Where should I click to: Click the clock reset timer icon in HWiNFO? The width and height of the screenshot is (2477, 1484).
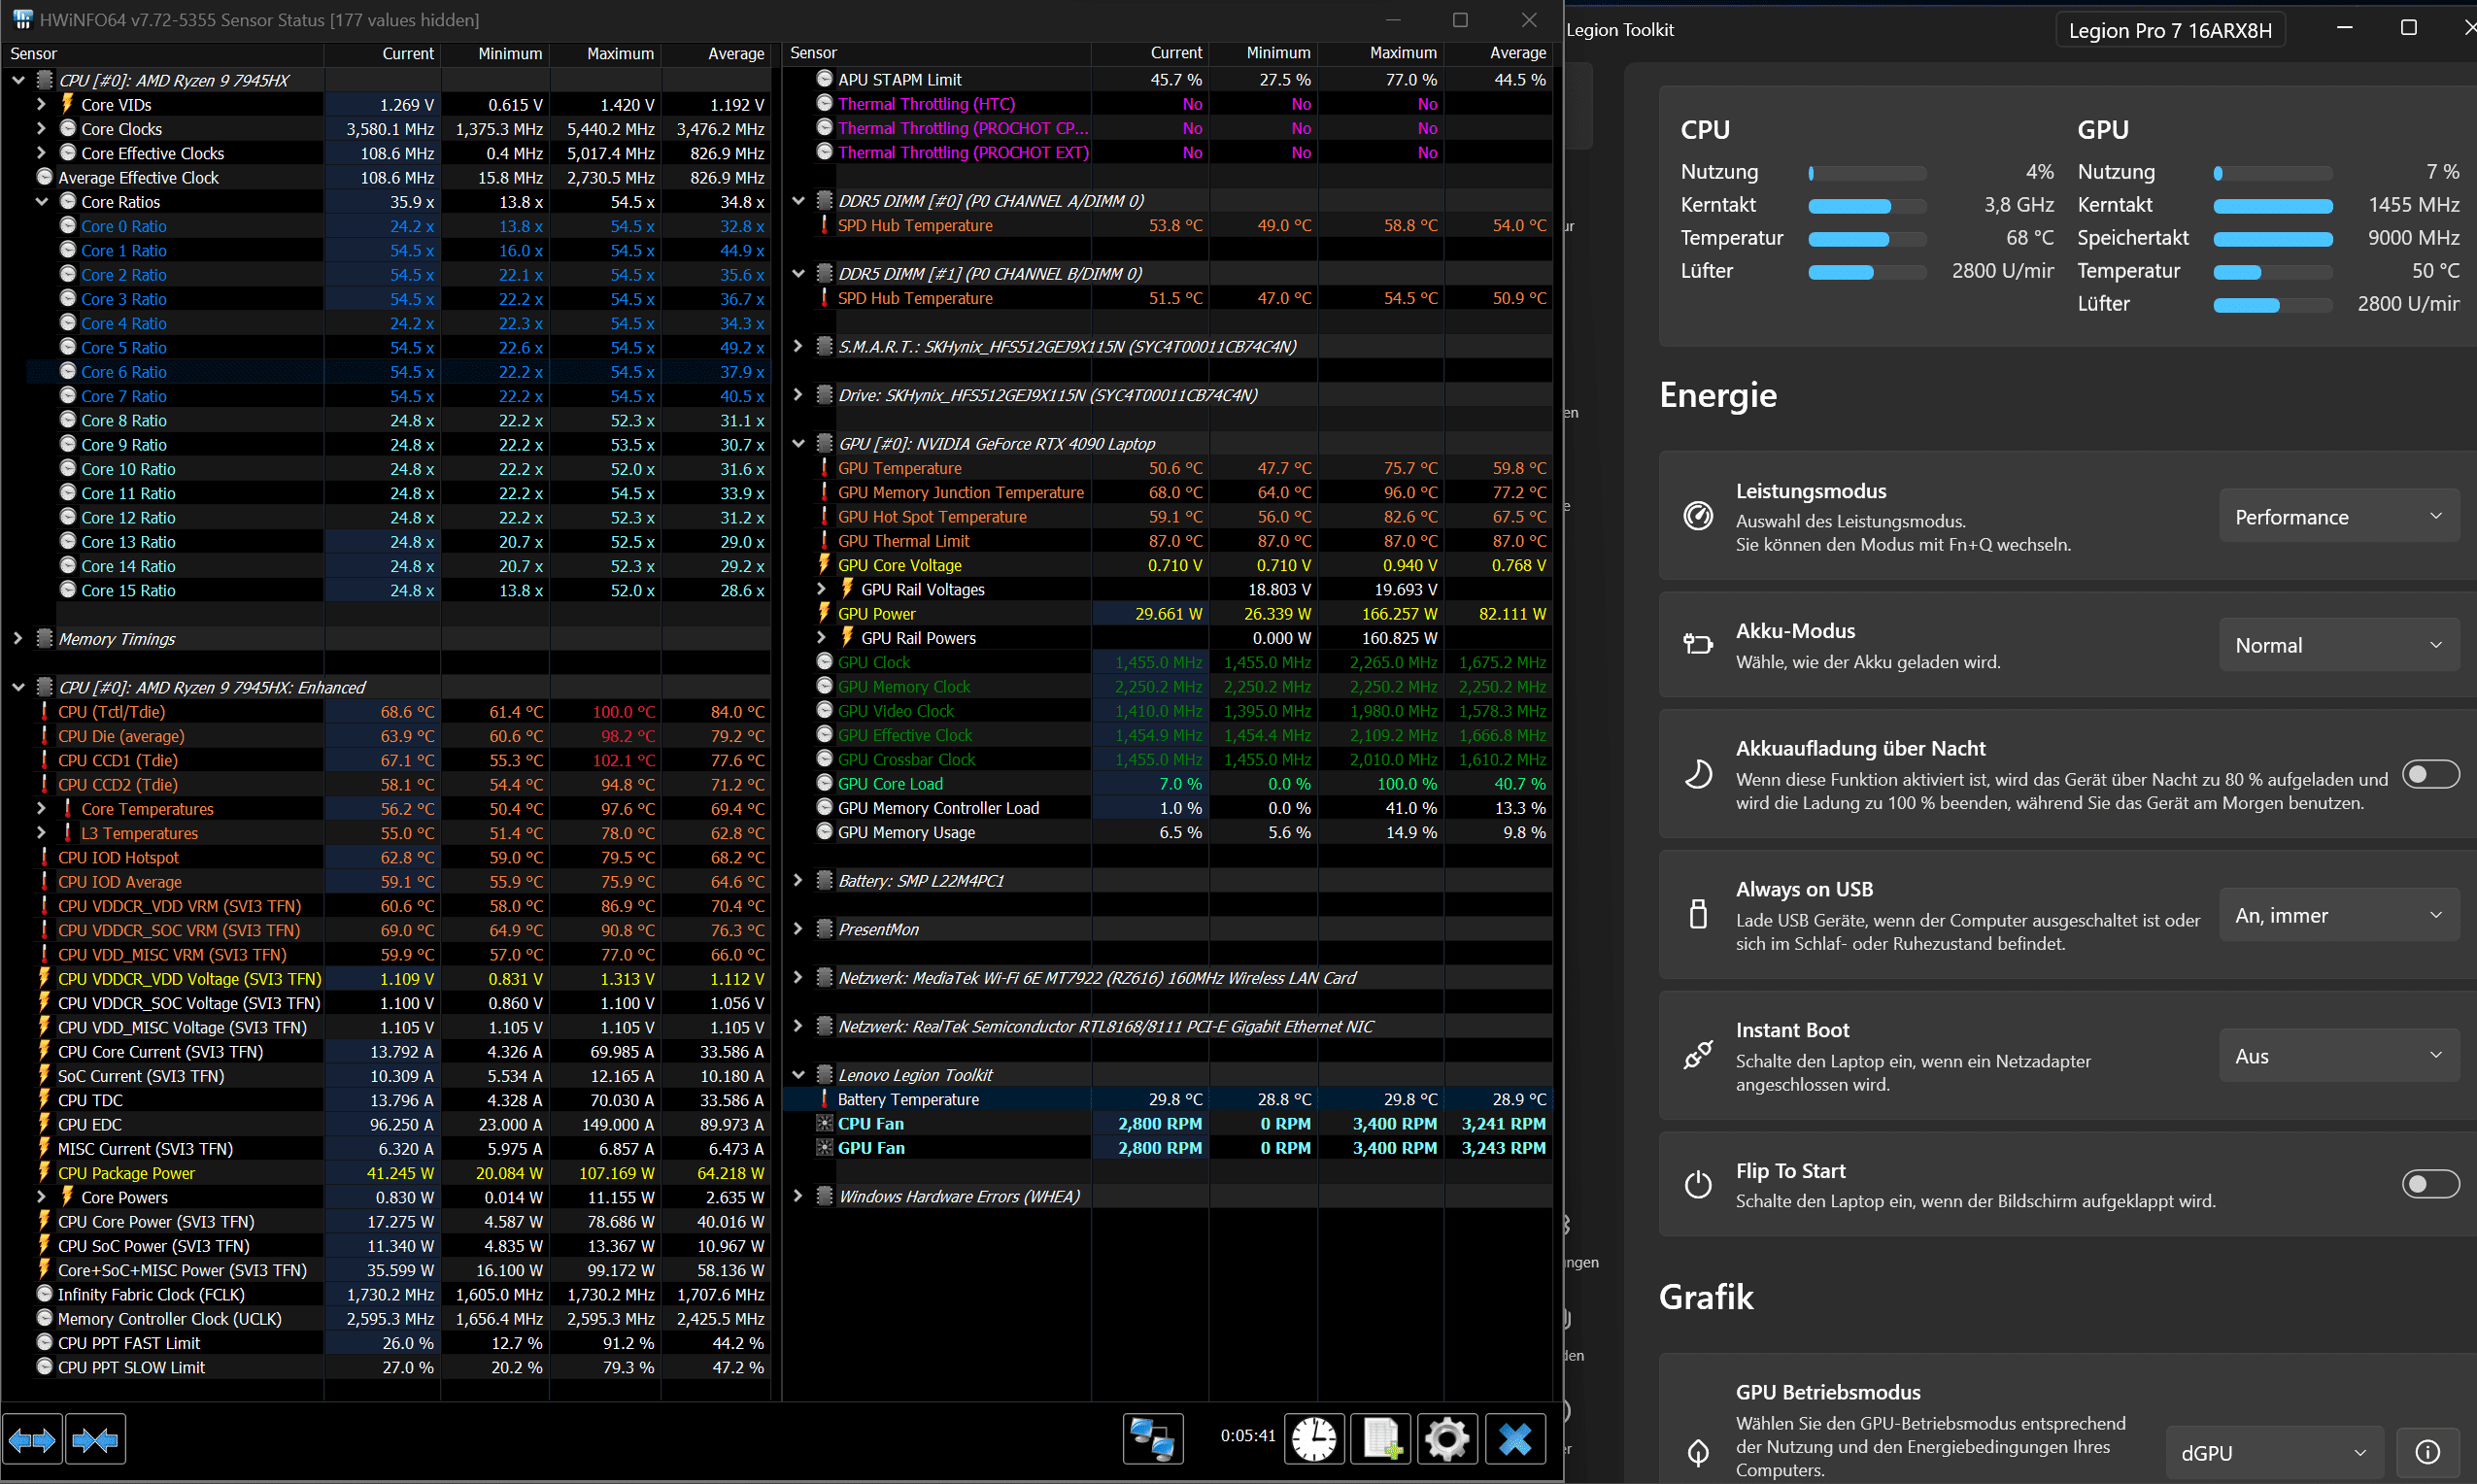[1313, 1440]
